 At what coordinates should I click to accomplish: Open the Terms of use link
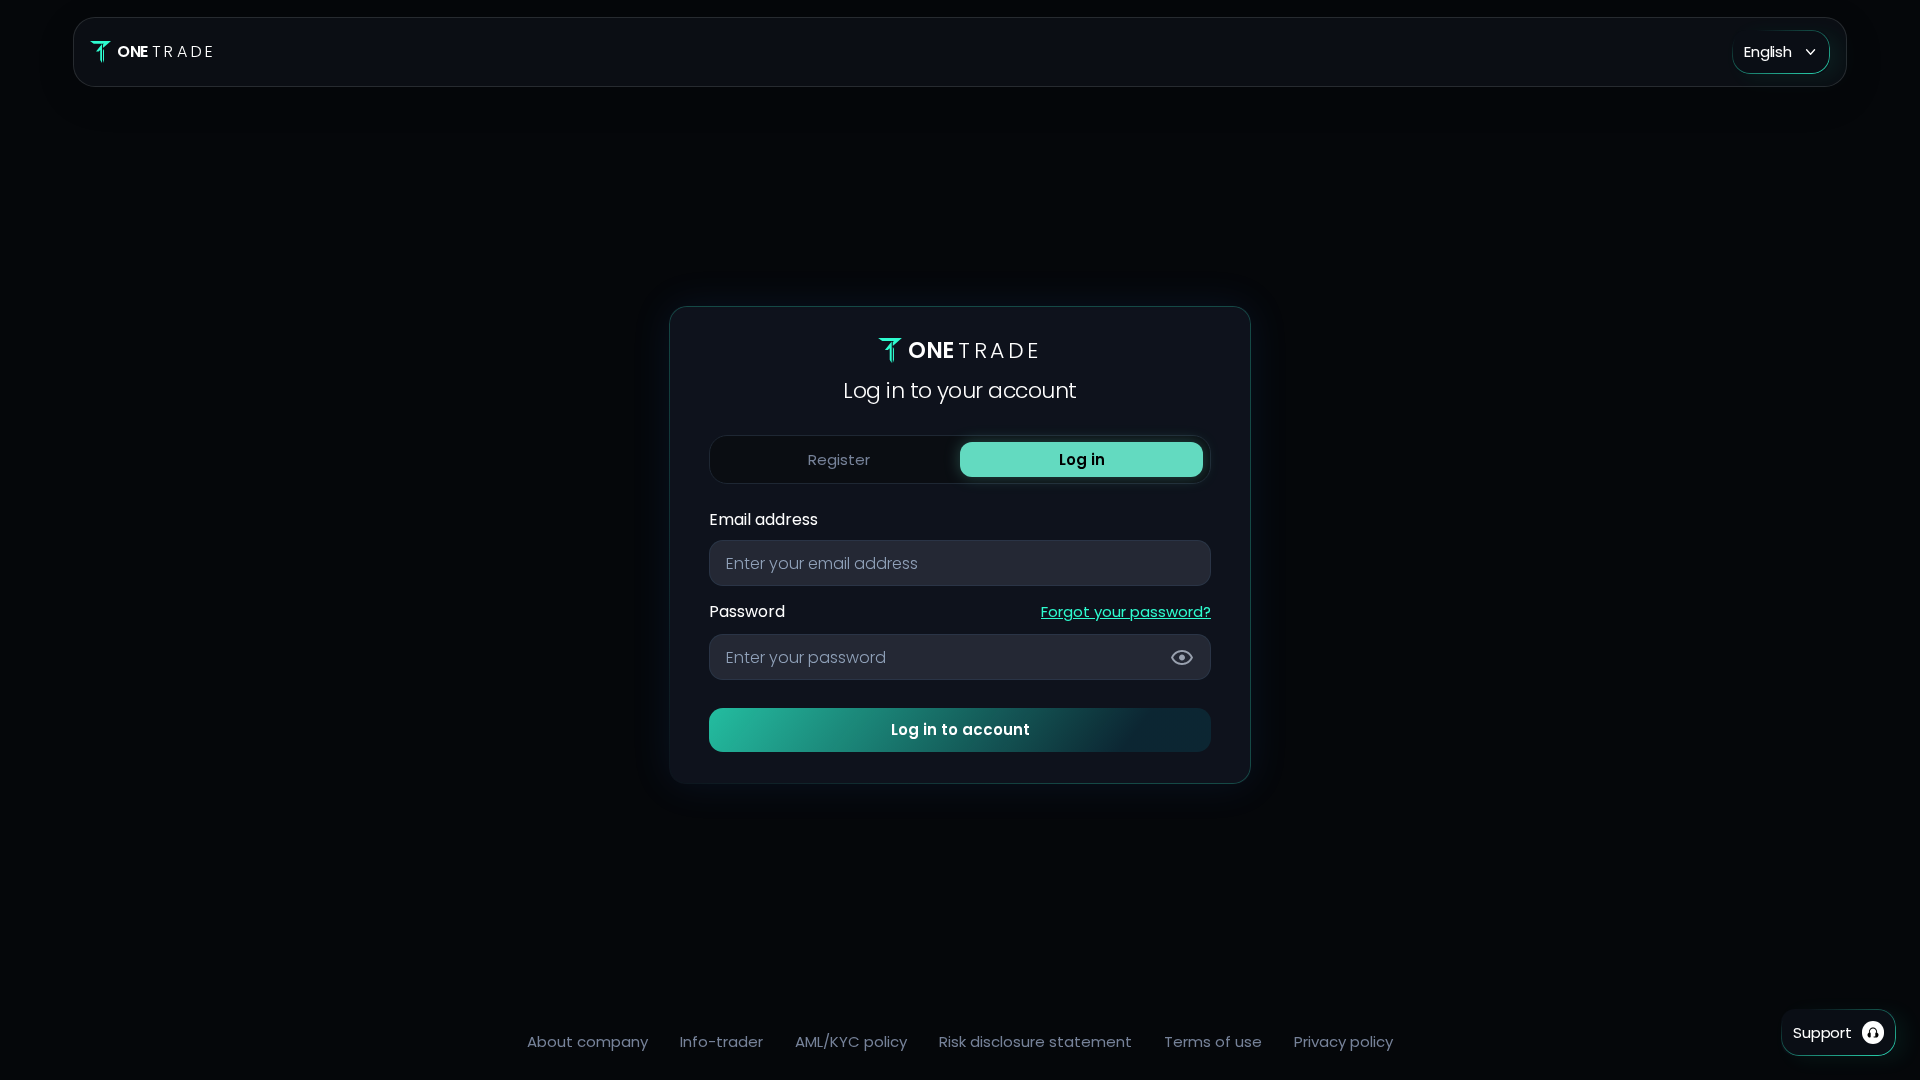pyautogui.click(x=1212, y=1042)
